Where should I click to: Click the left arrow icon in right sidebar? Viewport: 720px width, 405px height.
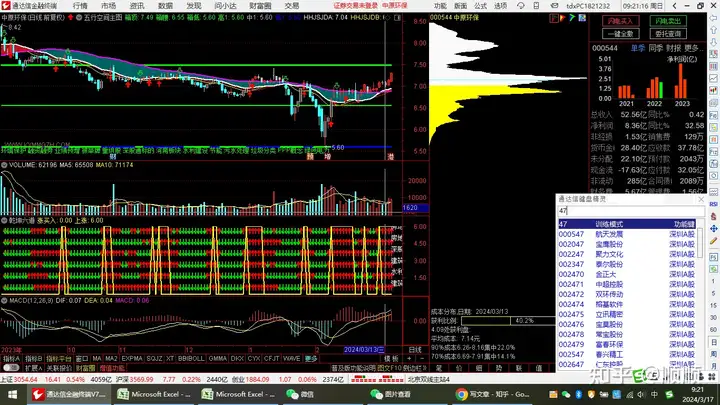[713, 18]
